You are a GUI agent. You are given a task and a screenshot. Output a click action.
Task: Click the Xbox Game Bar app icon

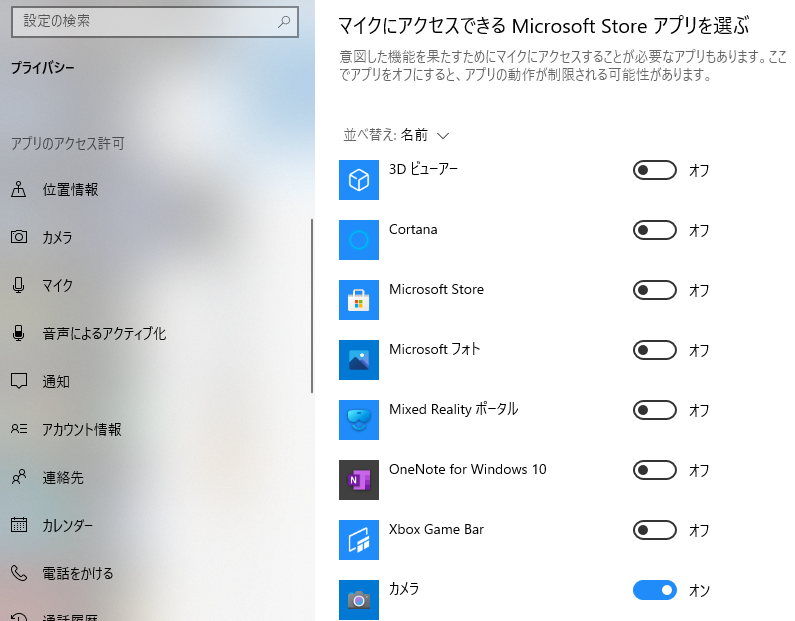pos(358,540)
